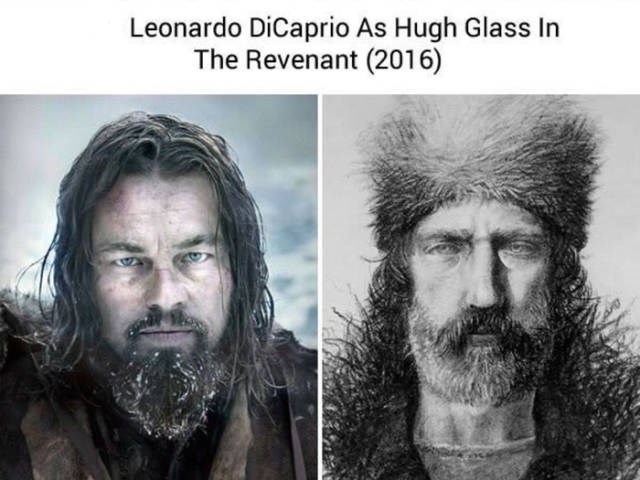This screenshot has height=480, width=640.
Task: Click the white divider between both images
Action: [320, 287]
